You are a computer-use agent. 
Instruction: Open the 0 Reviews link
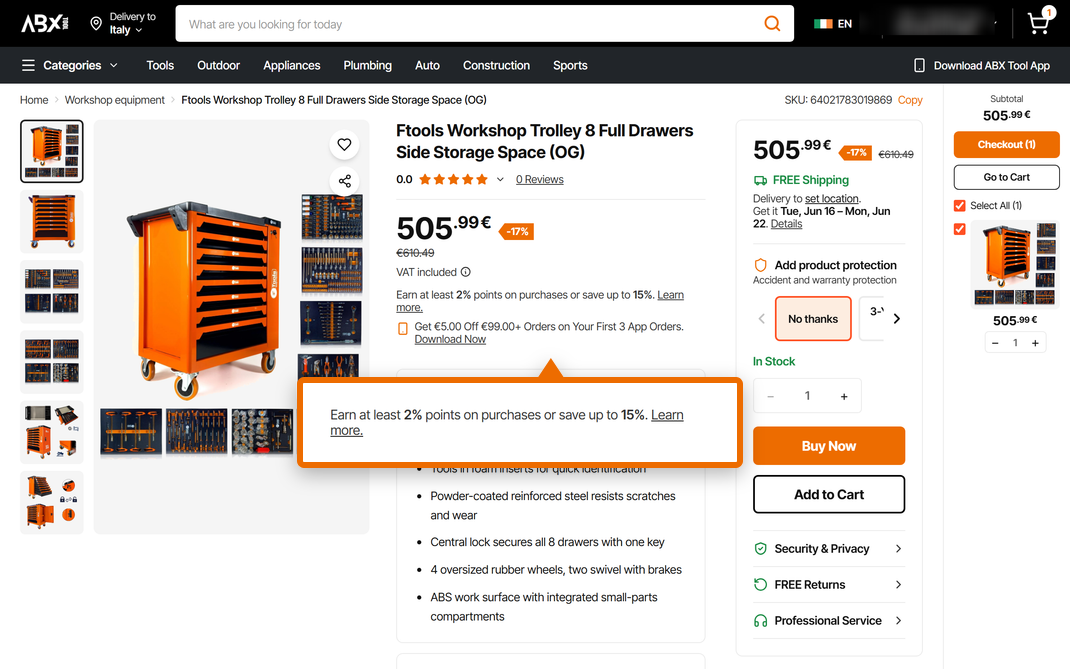point(540,180)
